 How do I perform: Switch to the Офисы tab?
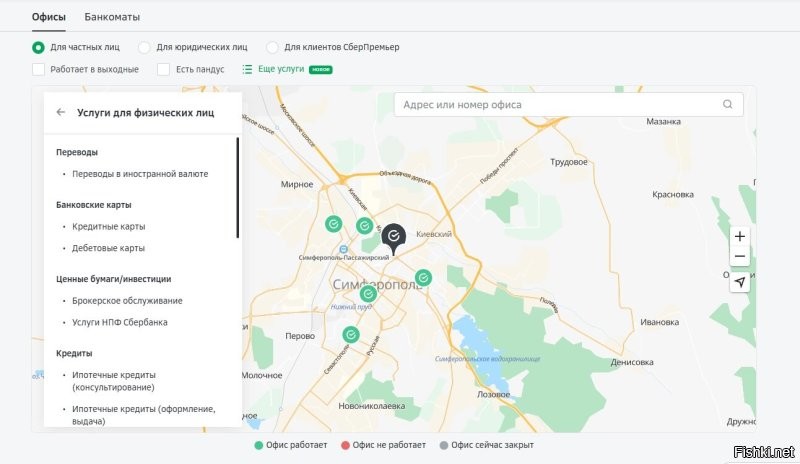tap(48, 17)
